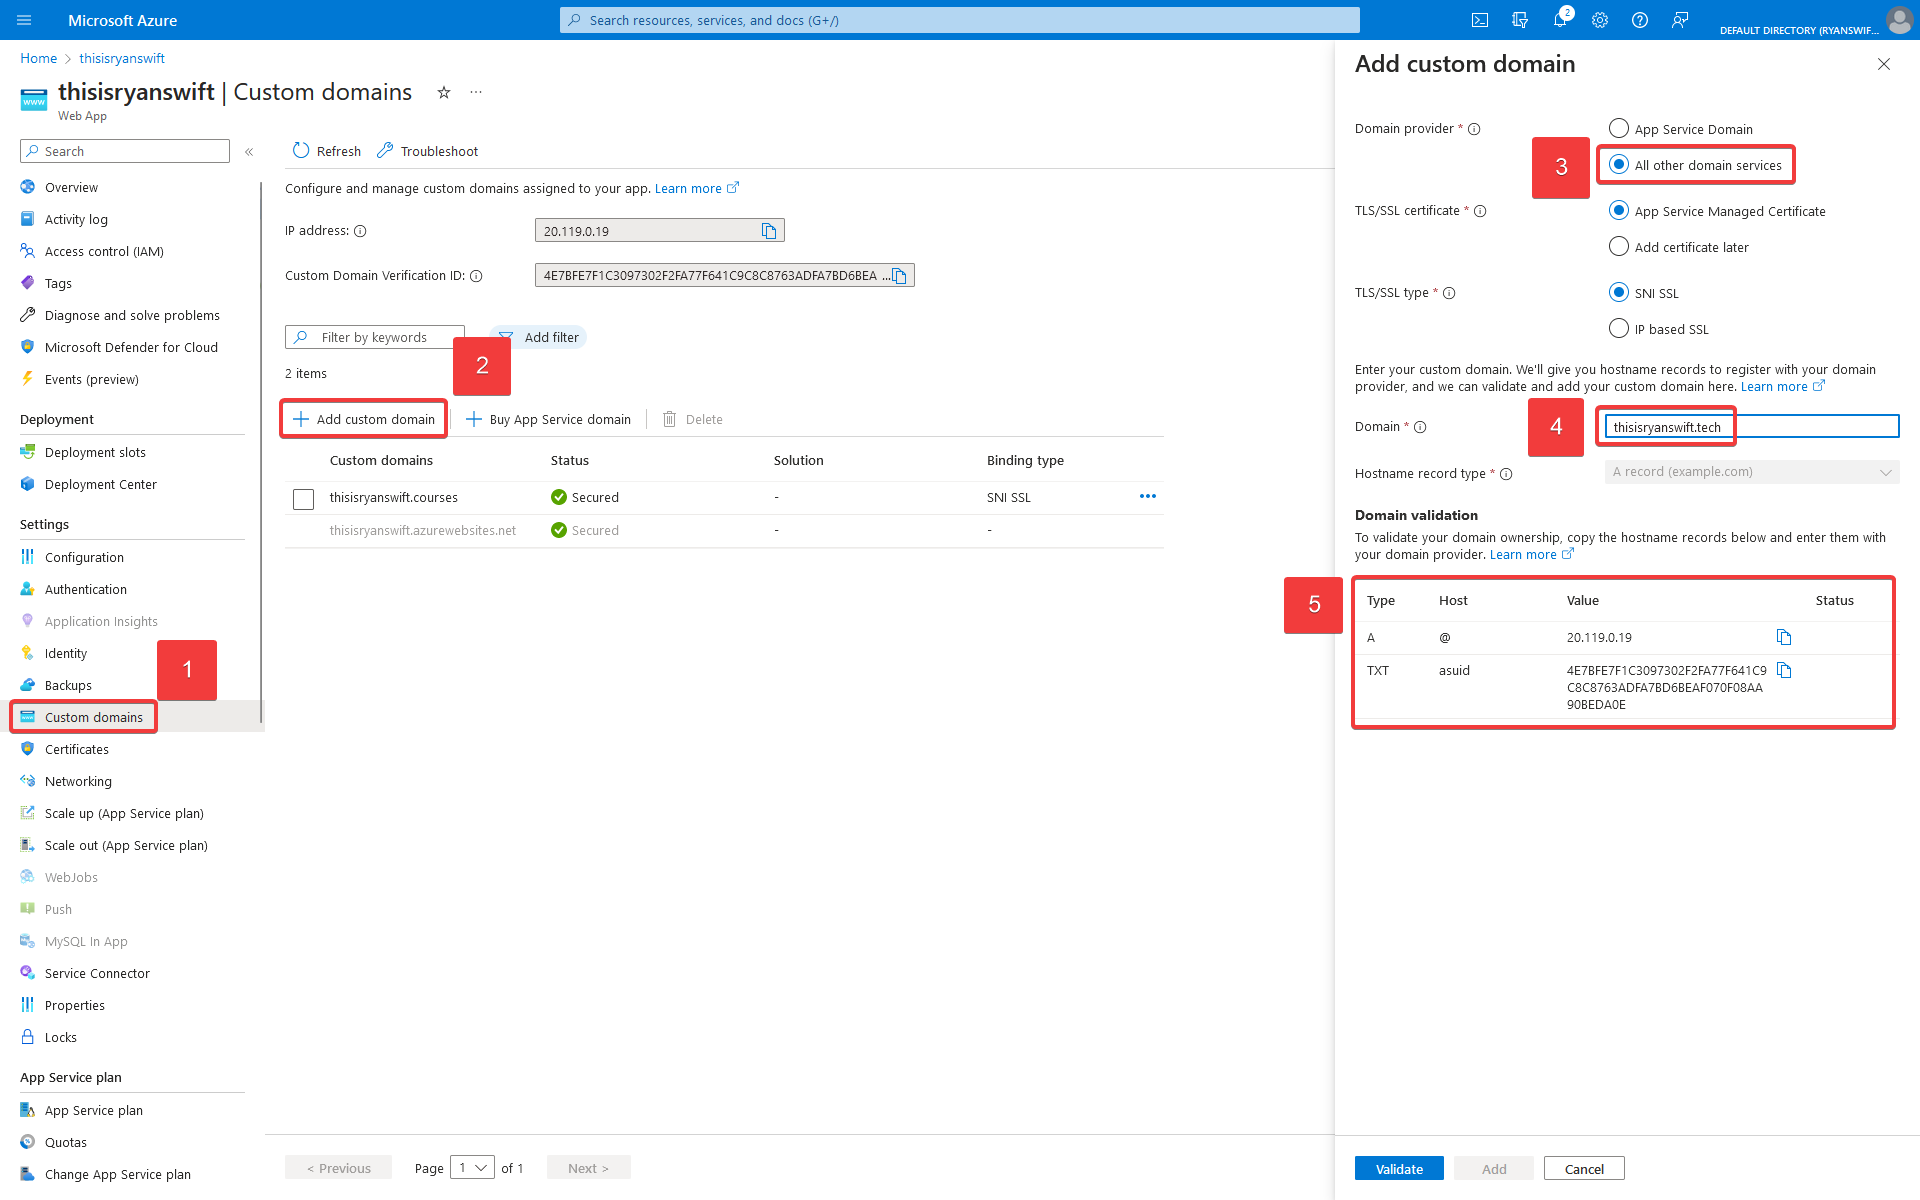
Task: Open portal settings gear
Action: (x=1600, y=20)
